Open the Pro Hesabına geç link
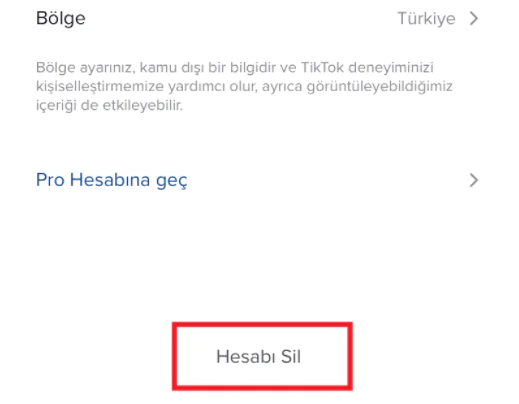This screenshot has height=404, width=519. [111, 180]
